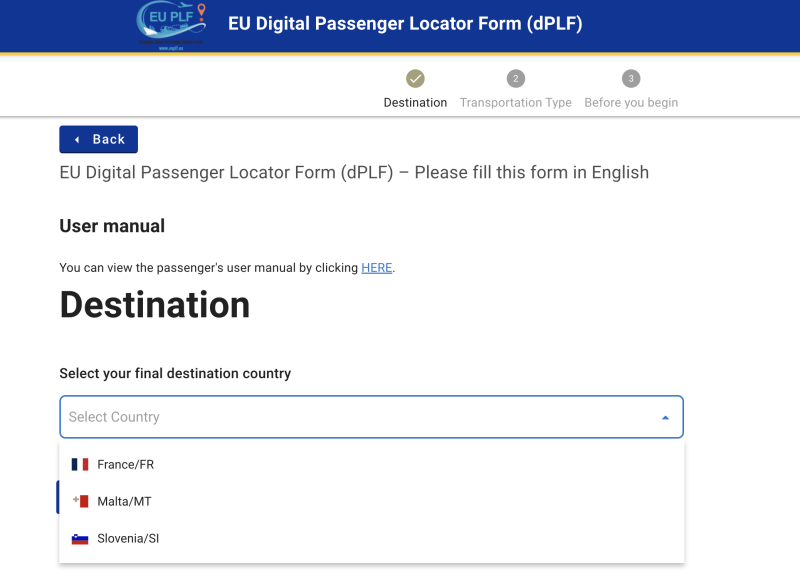Click the Maltese flag icon
Screen dimensions: 800x583
80,501
